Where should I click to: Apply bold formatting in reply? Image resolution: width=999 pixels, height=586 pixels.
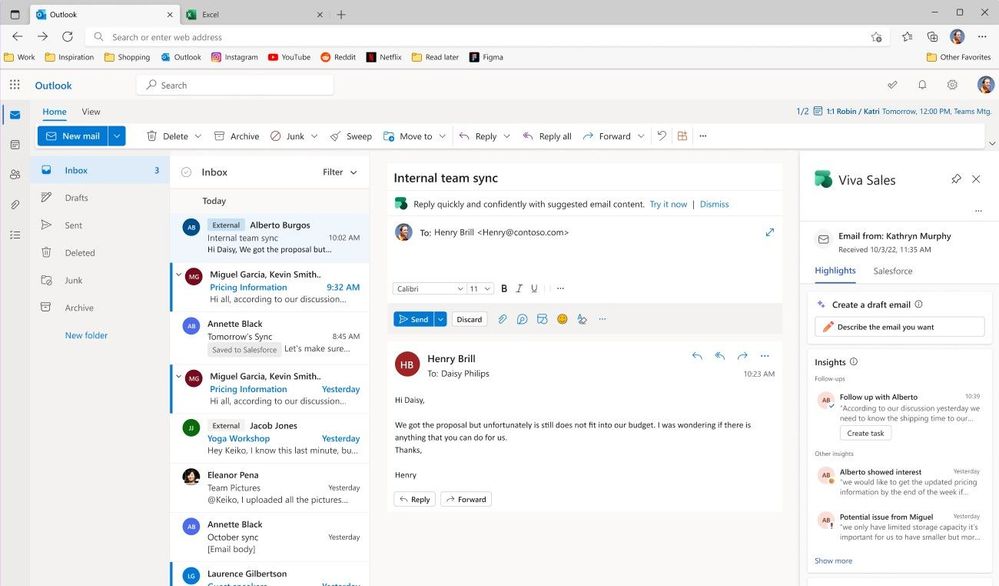(504, 289)
